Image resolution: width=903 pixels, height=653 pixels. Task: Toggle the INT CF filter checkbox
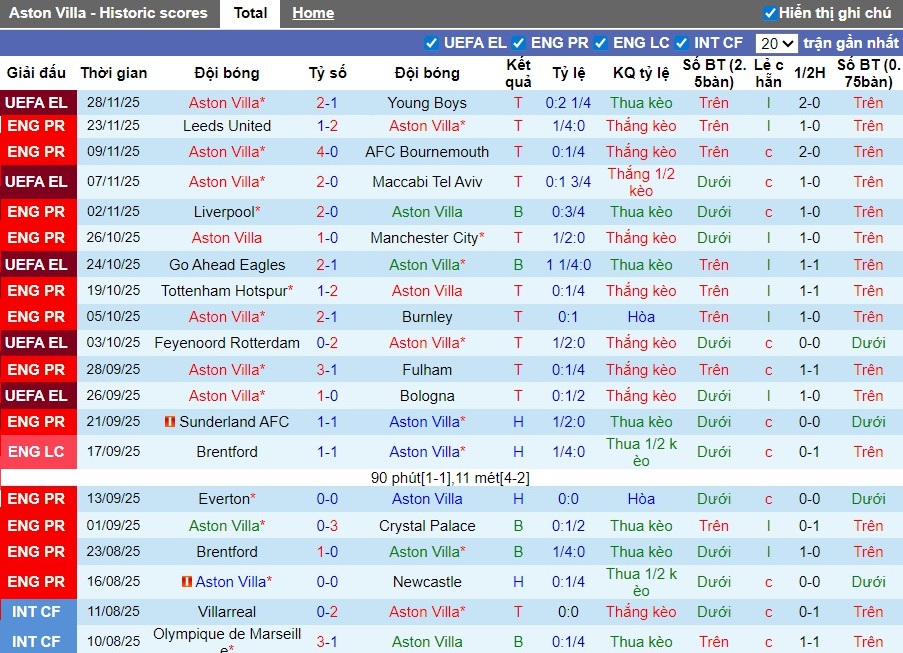[682, 43]
